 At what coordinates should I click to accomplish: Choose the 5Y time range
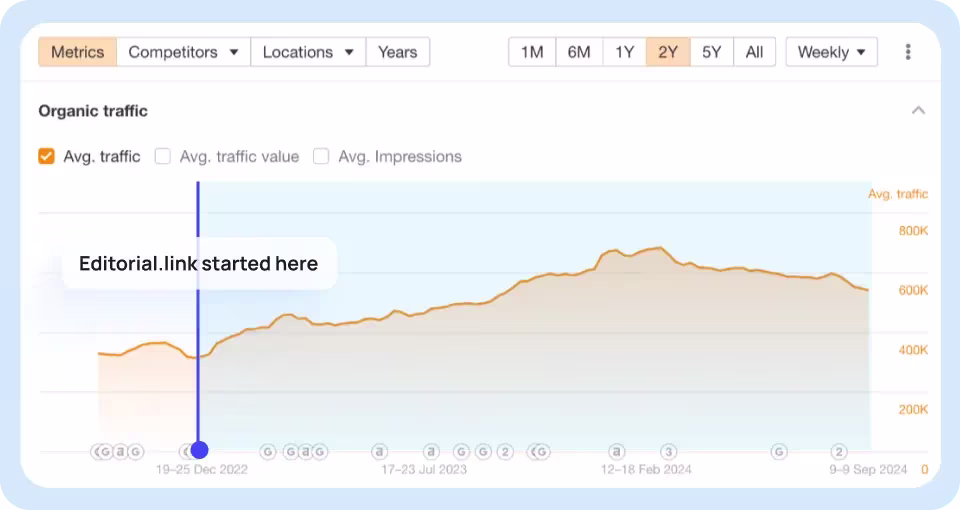(711, 52)
